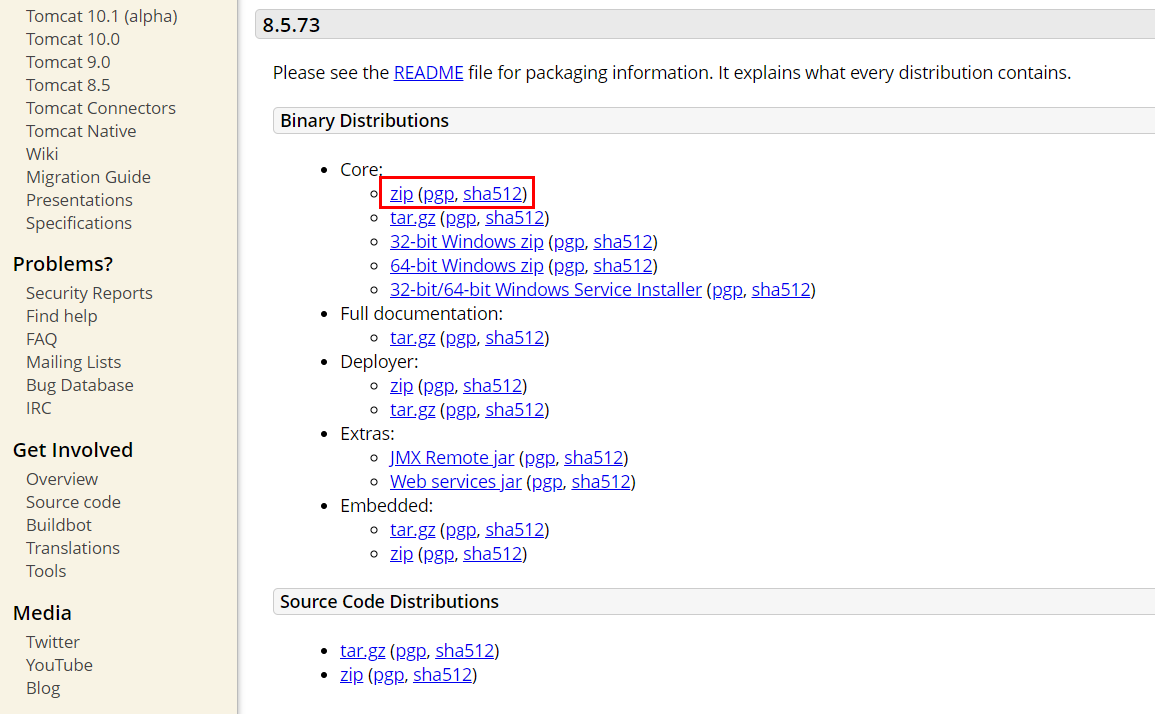Select the Binary Distributions heading

click(364, 120)
